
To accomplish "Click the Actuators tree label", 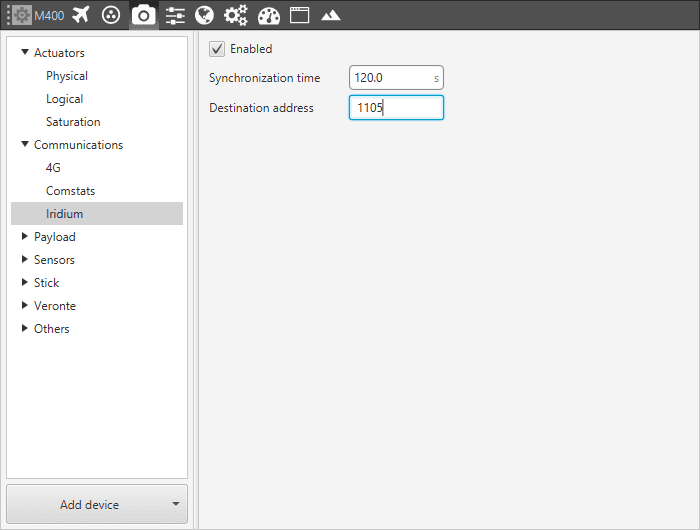I will point(59,53).
